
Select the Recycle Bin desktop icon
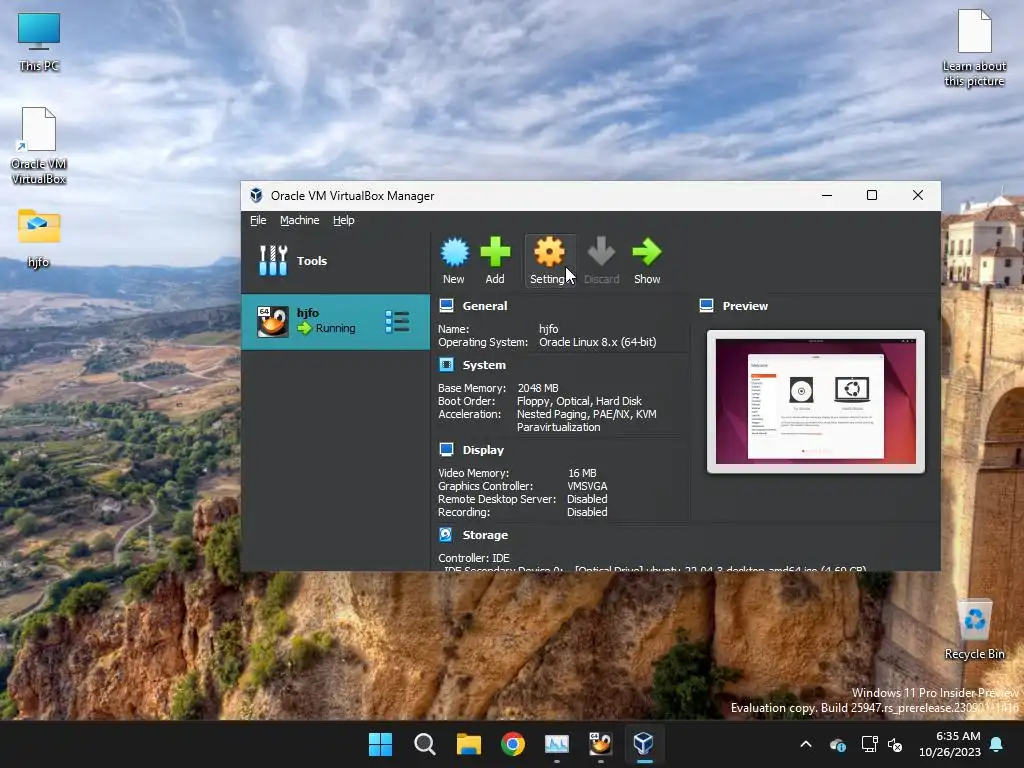coord(974,630)
